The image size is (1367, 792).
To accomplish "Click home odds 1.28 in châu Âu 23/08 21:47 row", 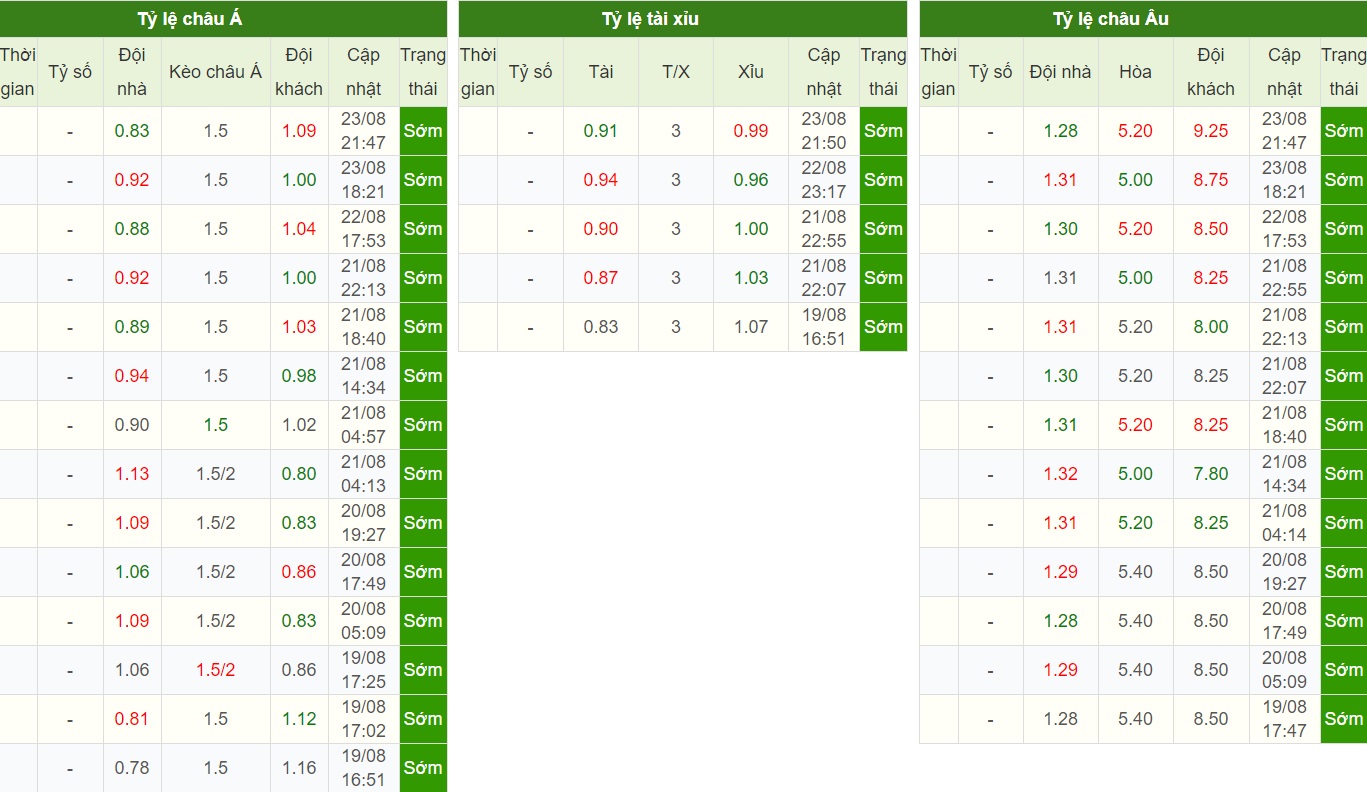I will [x=1061, y=131].
